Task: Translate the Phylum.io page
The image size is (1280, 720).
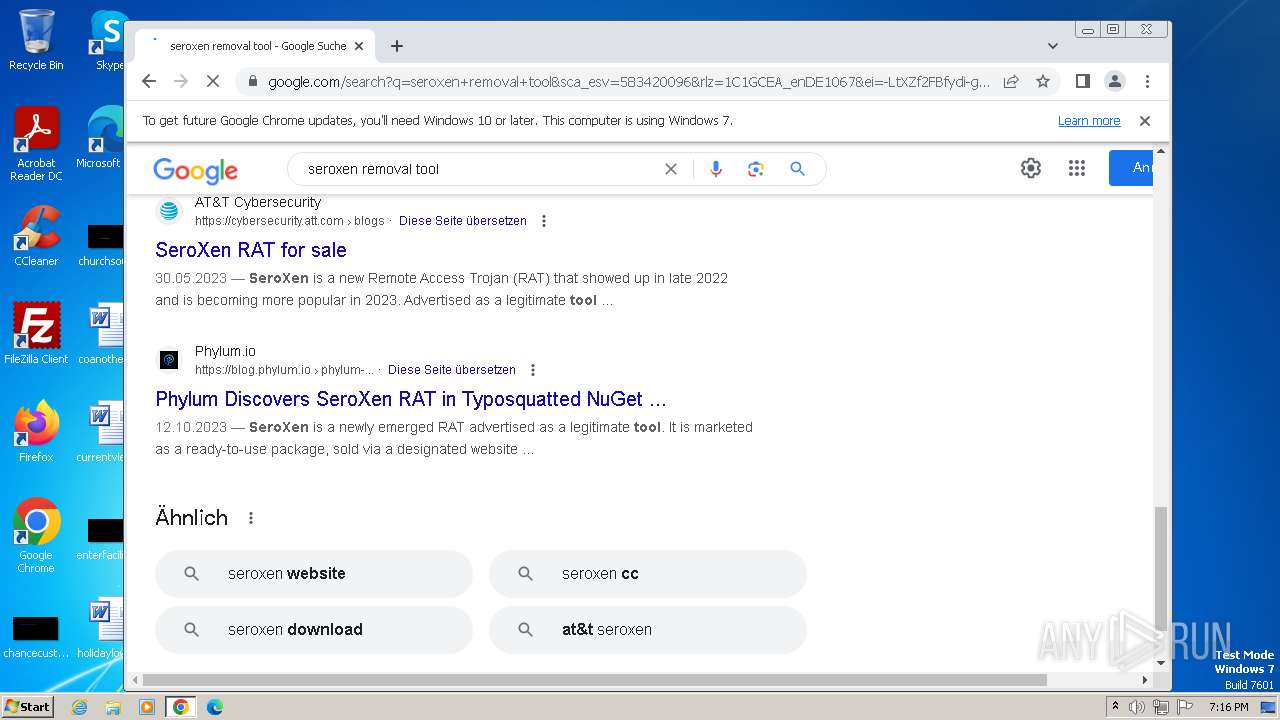Action: point(452,370)
